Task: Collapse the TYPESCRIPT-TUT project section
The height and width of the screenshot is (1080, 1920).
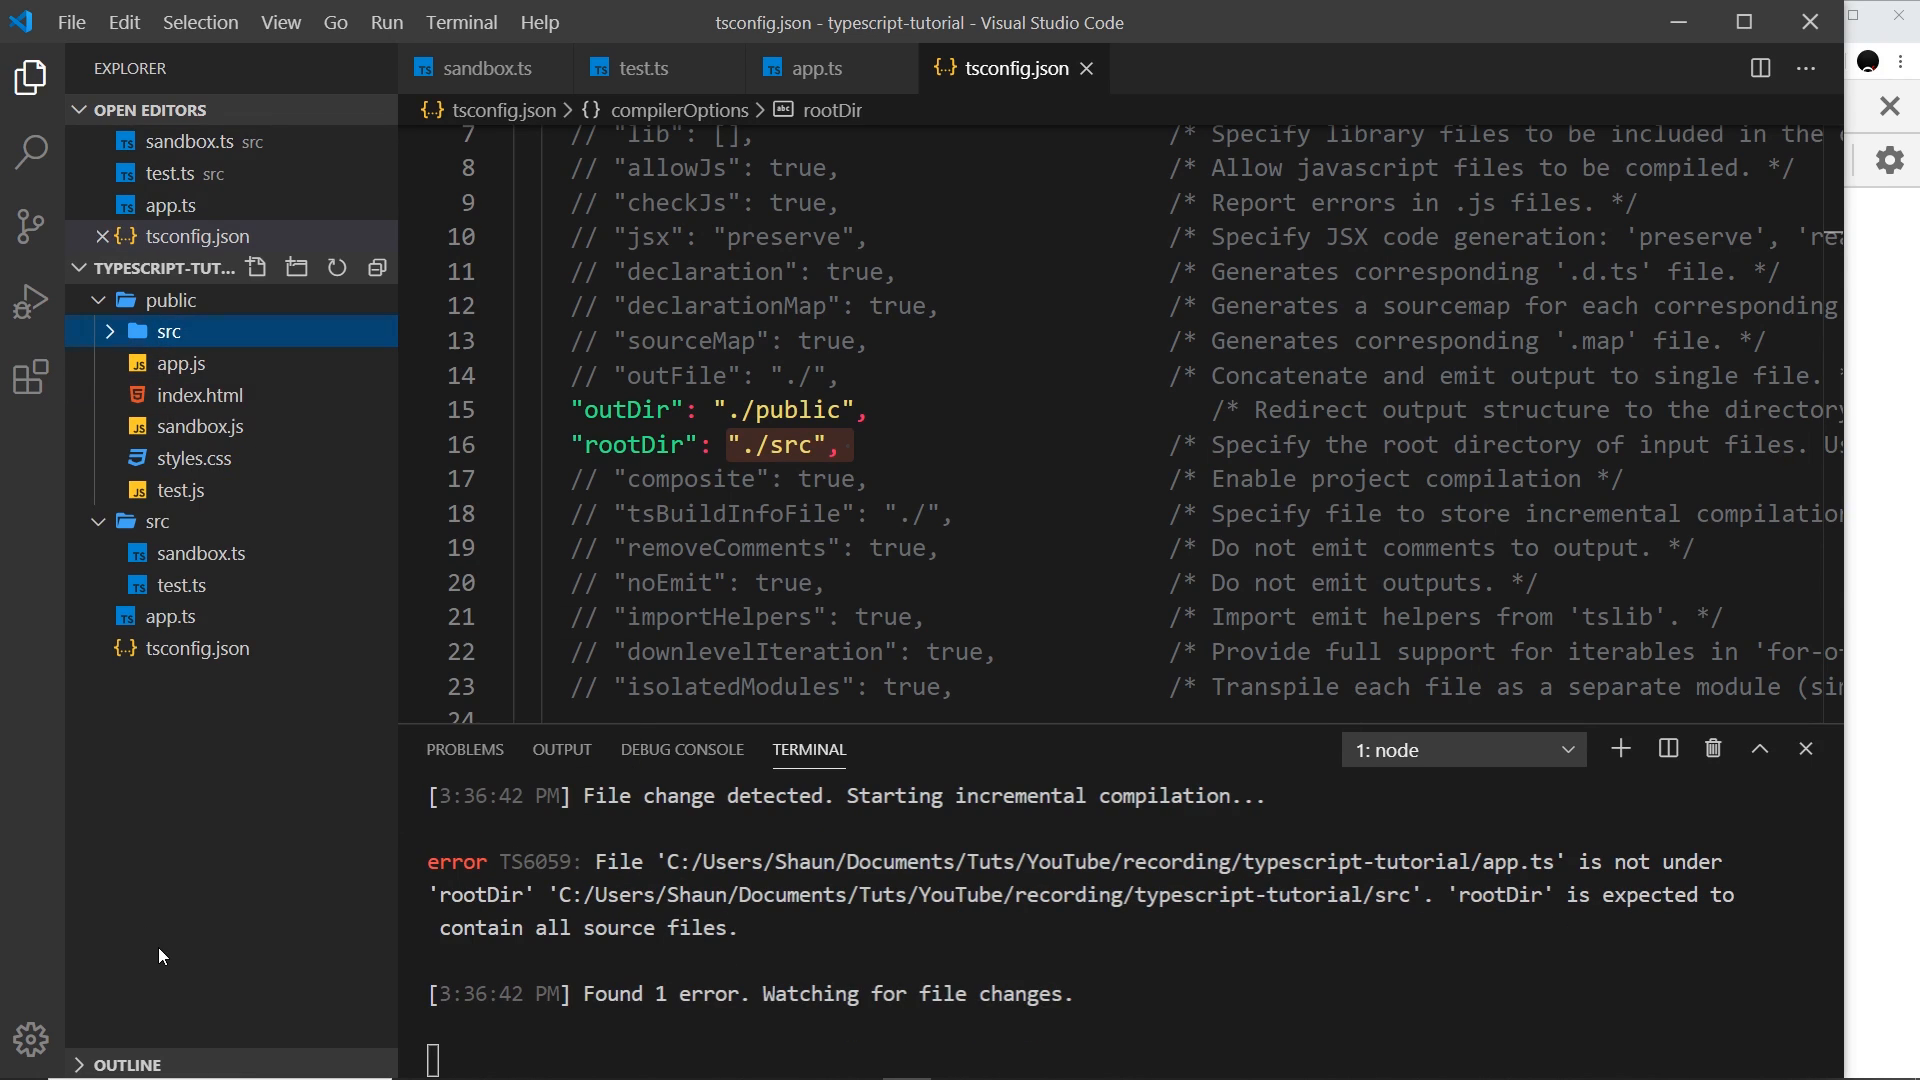Action: 79,268
